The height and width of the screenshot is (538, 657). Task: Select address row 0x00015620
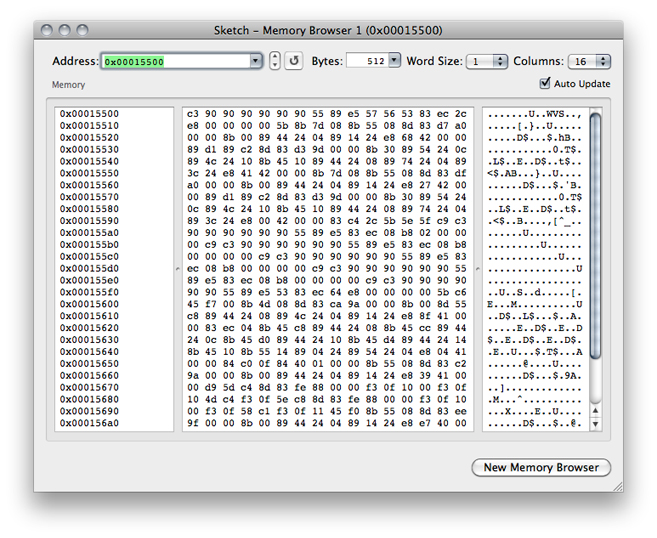pos(89,328)
